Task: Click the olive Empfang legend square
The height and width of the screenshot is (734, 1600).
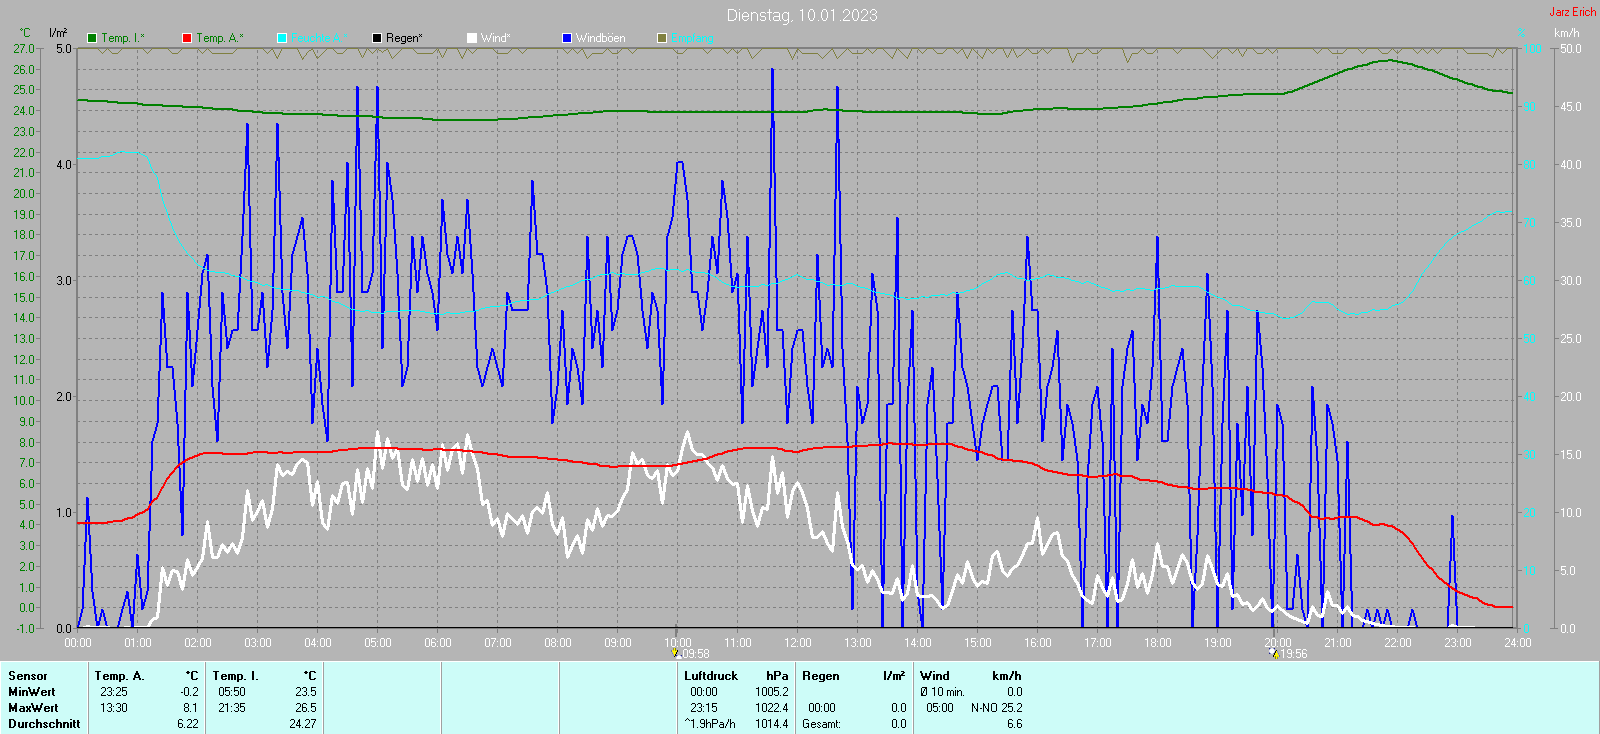Action: pos(662,38)
